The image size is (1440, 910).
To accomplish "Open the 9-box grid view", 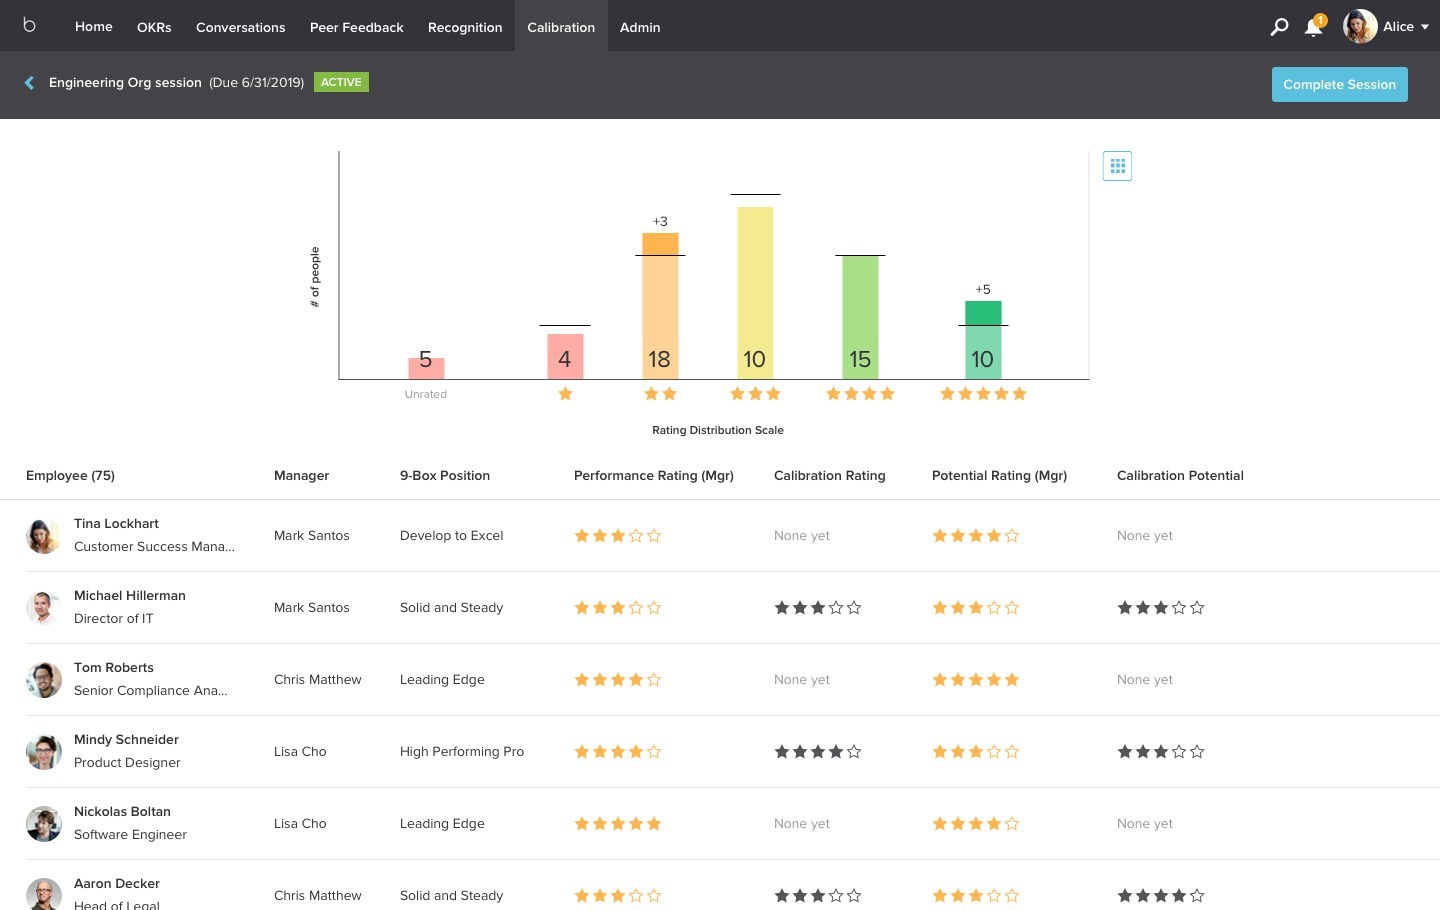I will click(1117, 166).
